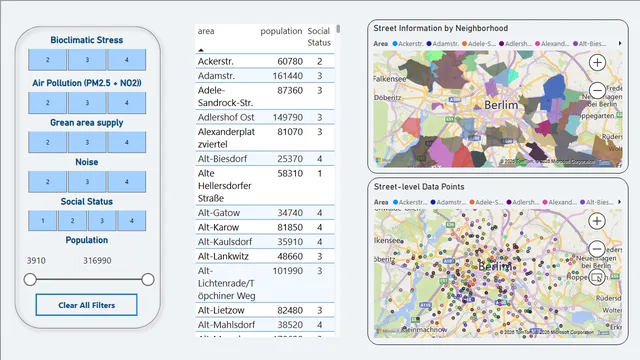Screen dimensions: 640x360
Task: Select Bioclimatic Stress value 2
Action: [47, 60]
